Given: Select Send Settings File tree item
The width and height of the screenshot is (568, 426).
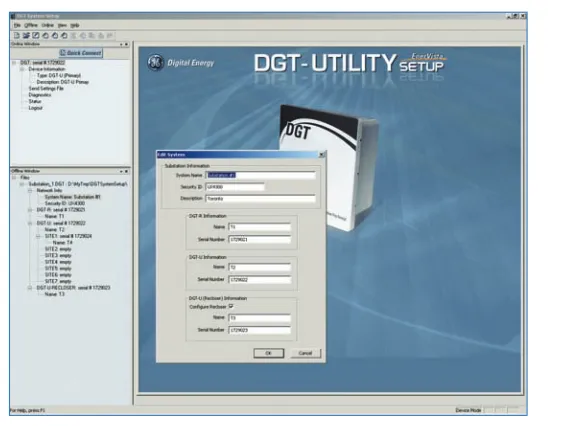Looking at the screenshot, I should (46, 88).
